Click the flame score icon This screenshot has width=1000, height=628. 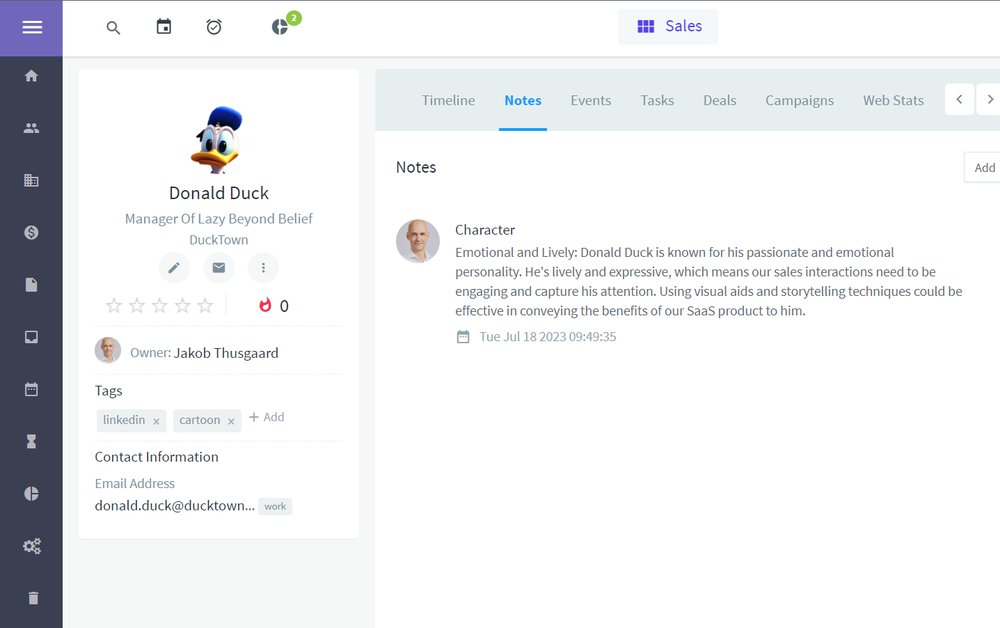point(265,305)
